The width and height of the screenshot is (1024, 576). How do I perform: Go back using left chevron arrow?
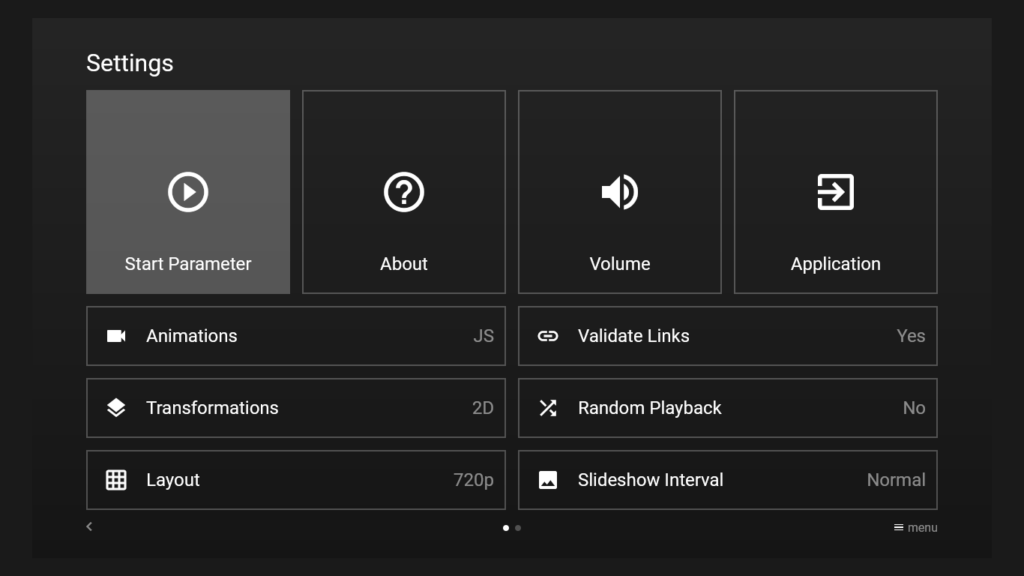89,527
